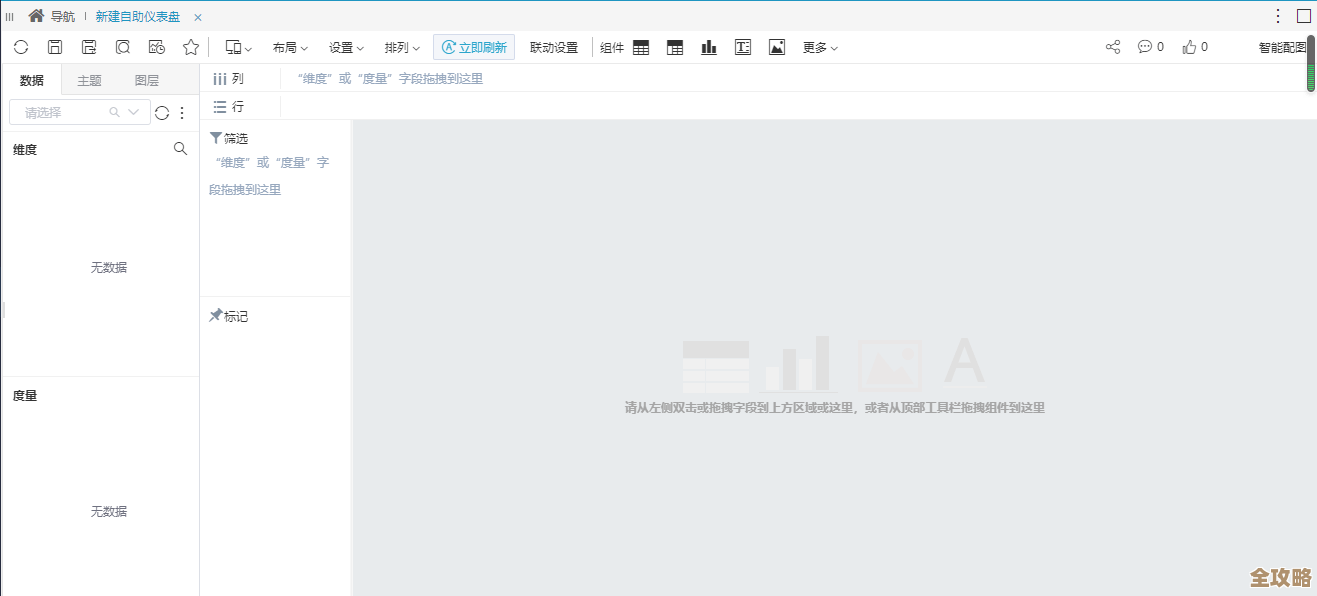Open the comments bubble icon
Viewport: 1317px width, 596px height.
click(1145, 47)
